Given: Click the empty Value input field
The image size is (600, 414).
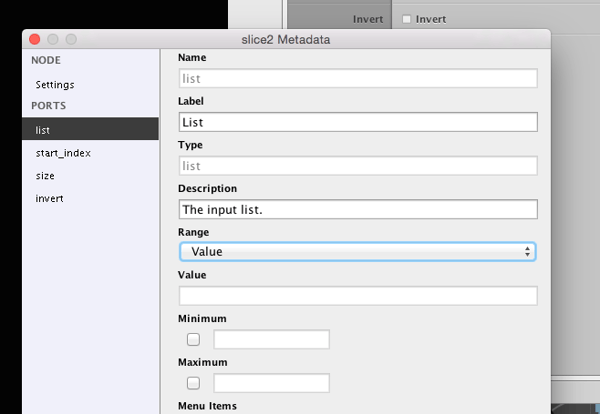Looking at the screenshot, I should point(358,296).
